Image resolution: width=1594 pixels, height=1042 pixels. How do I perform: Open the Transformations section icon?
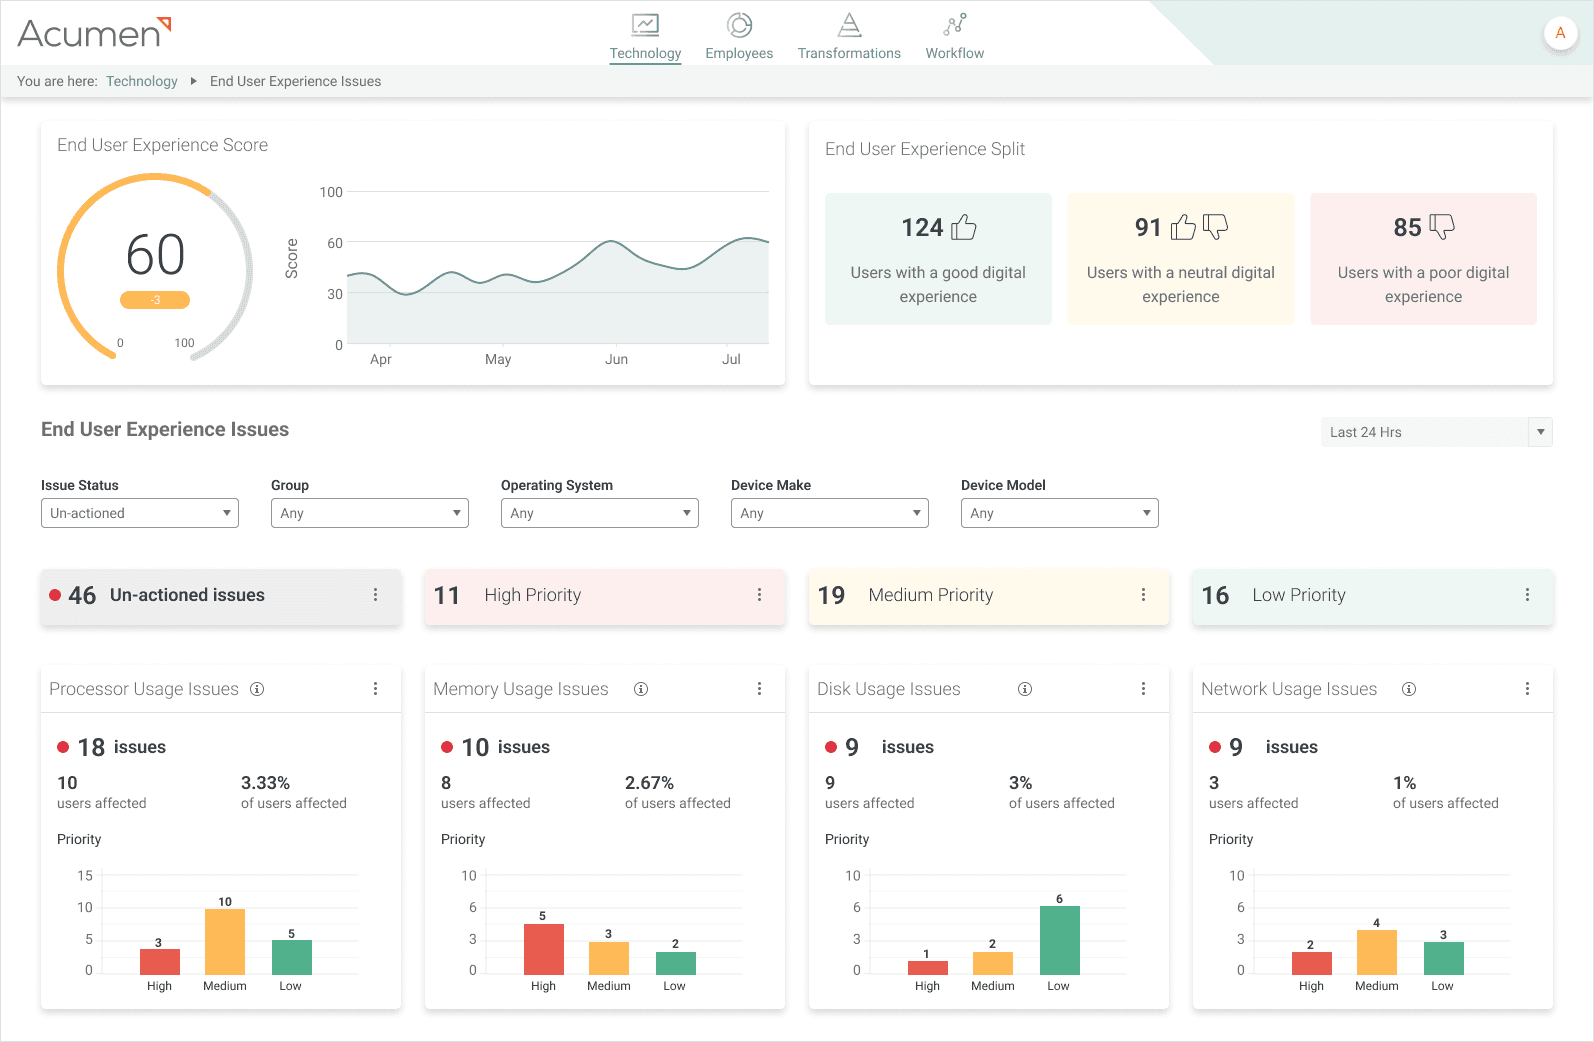[x=849, y=26]
